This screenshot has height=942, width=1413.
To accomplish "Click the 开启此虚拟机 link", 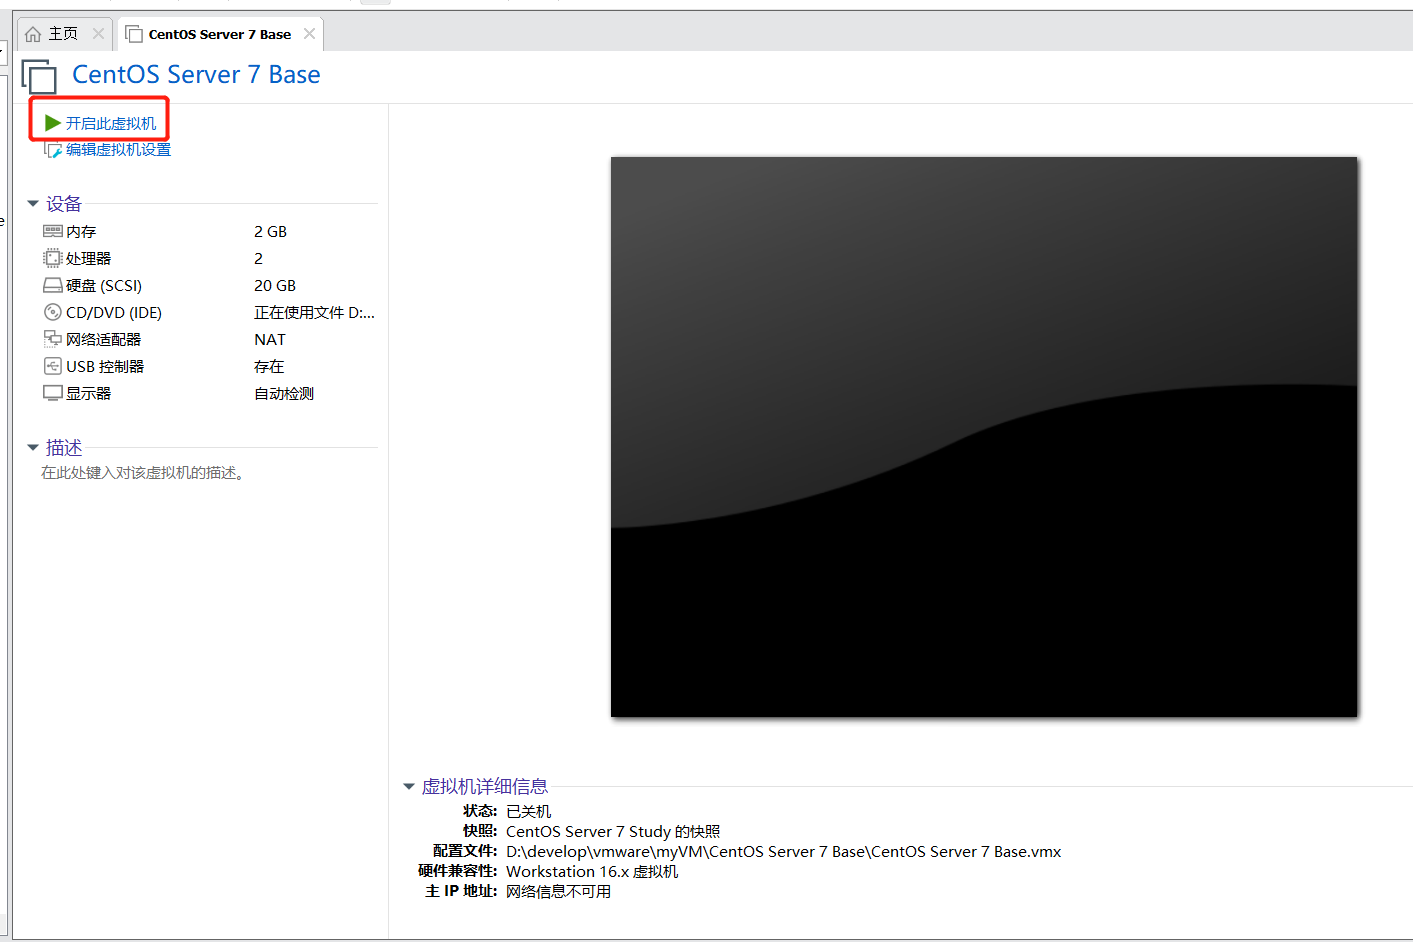I will pyautogui.click(x=111, y=123).
